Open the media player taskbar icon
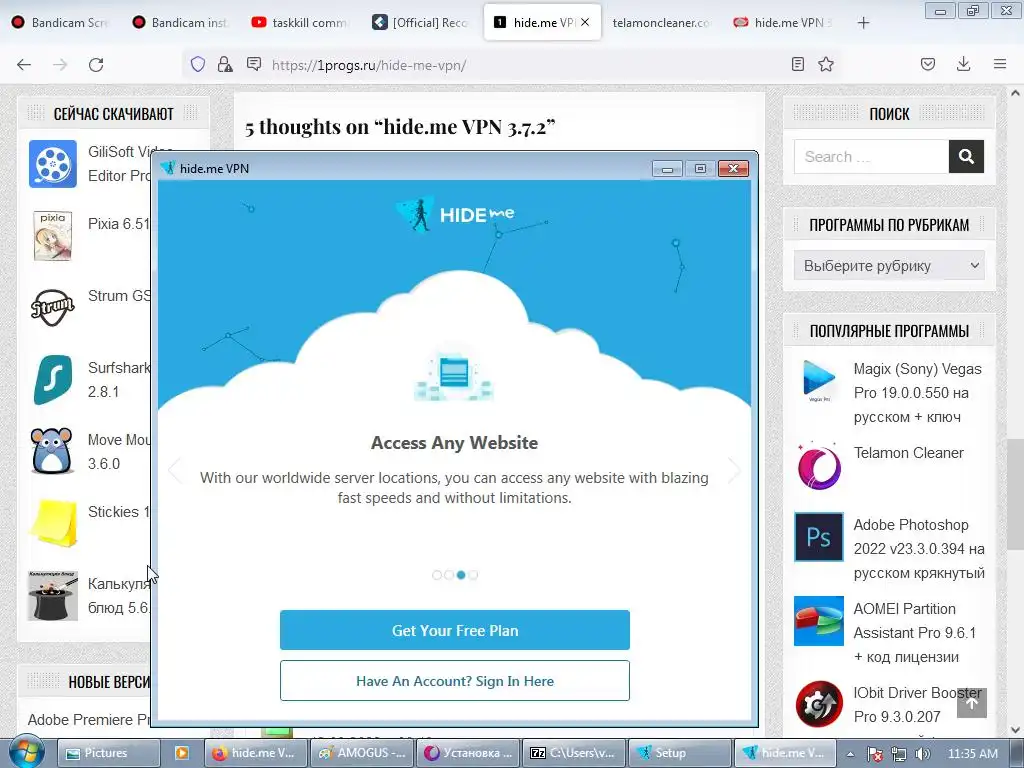1024x768 pixels. click(x=182, y=753)
